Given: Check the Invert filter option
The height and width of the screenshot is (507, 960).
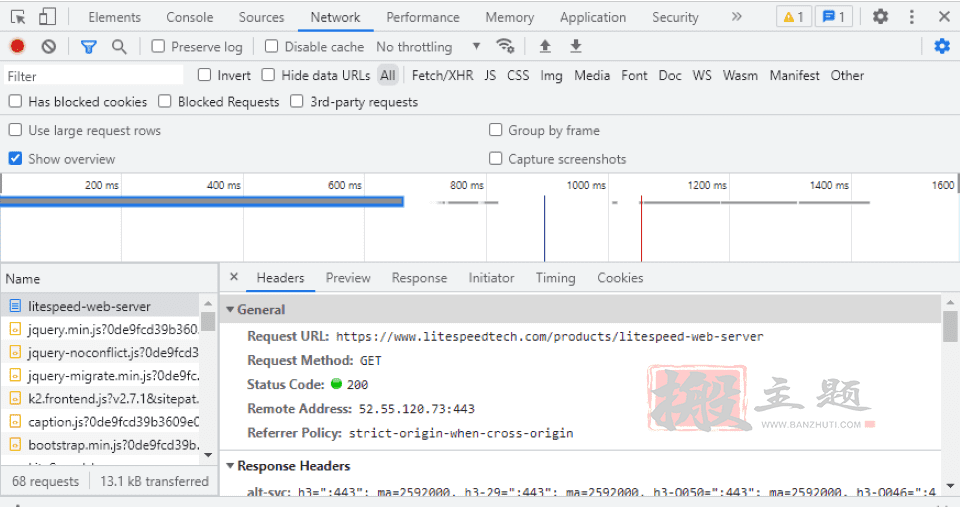Looking at the screenshot, I should (204, 75).
